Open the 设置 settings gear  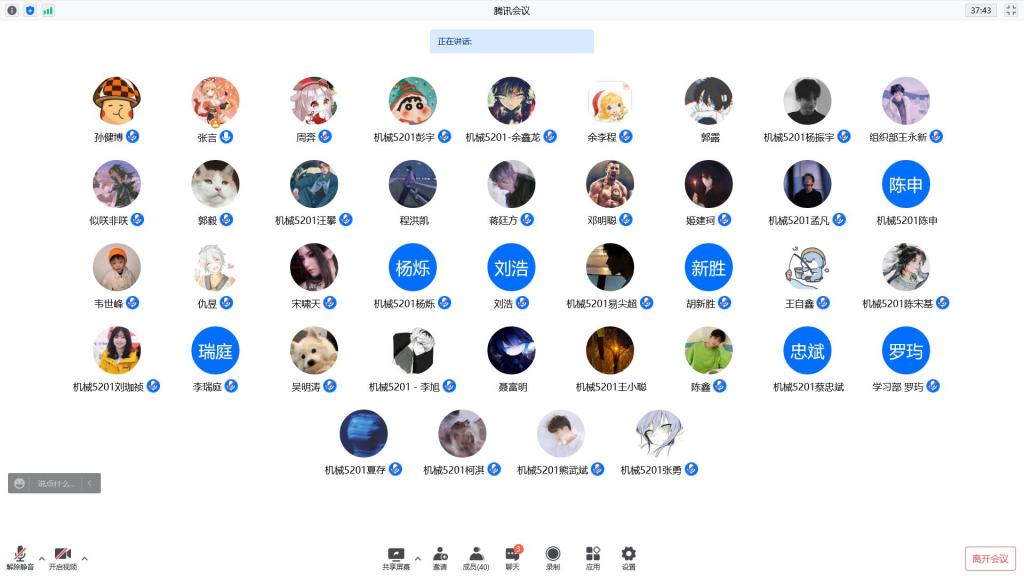628,554
